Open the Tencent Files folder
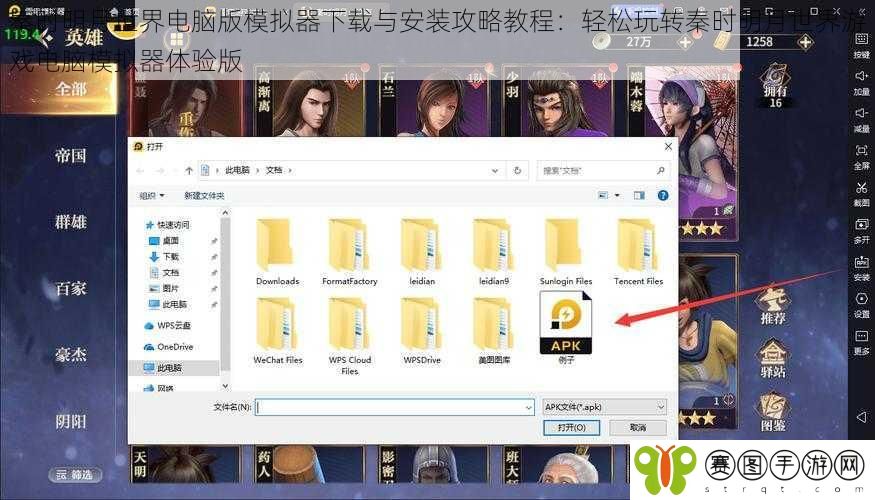875x500 pixels. (x=638, y=252)
